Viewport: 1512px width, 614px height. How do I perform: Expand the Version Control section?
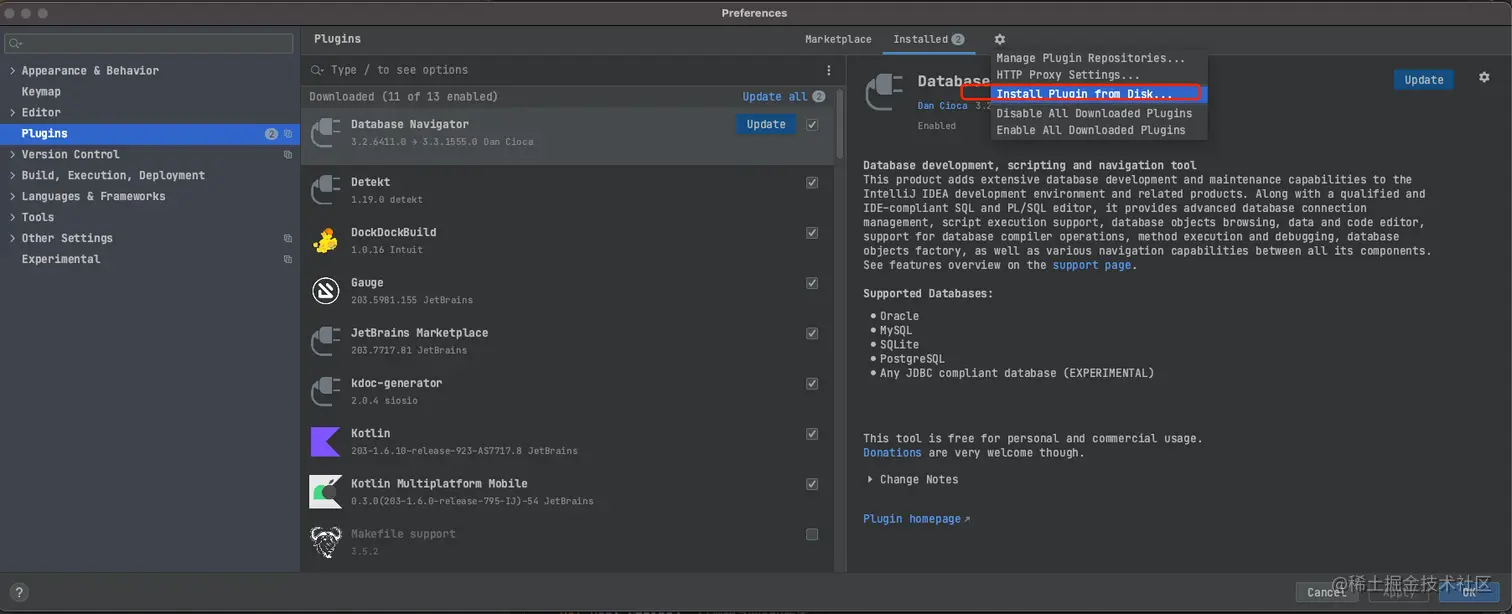point(12,155)
